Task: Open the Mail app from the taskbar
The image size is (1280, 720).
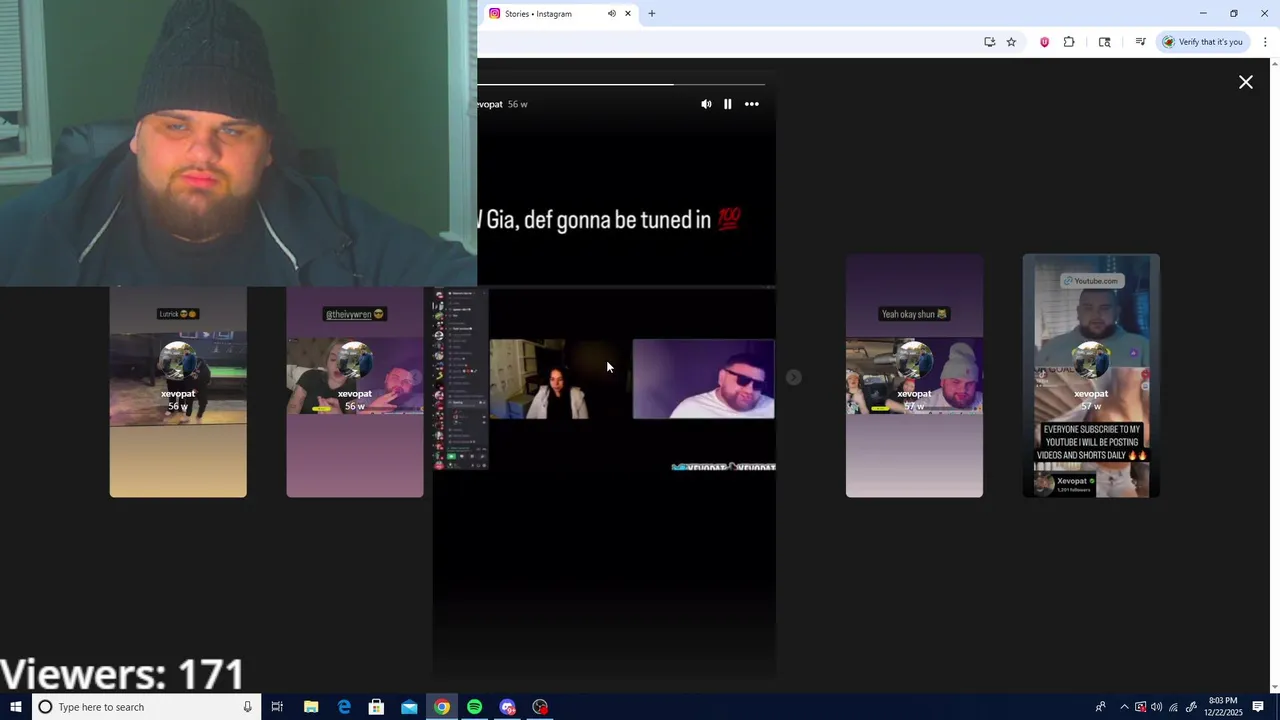Action: click(x=409, y=707)
